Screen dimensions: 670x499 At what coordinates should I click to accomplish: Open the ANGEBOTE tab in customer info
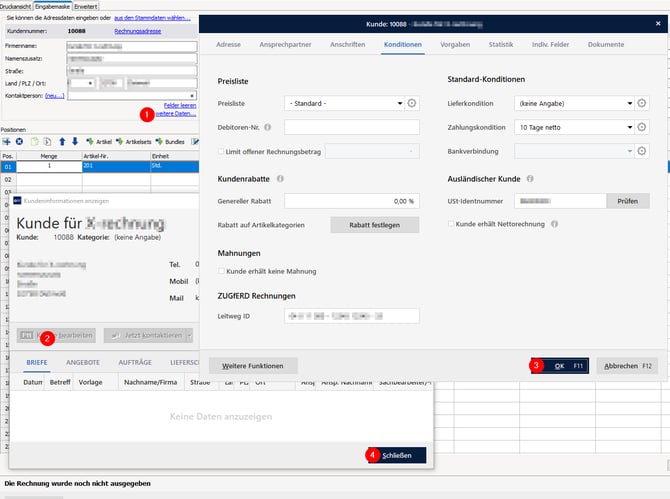(x=83, y=362)
